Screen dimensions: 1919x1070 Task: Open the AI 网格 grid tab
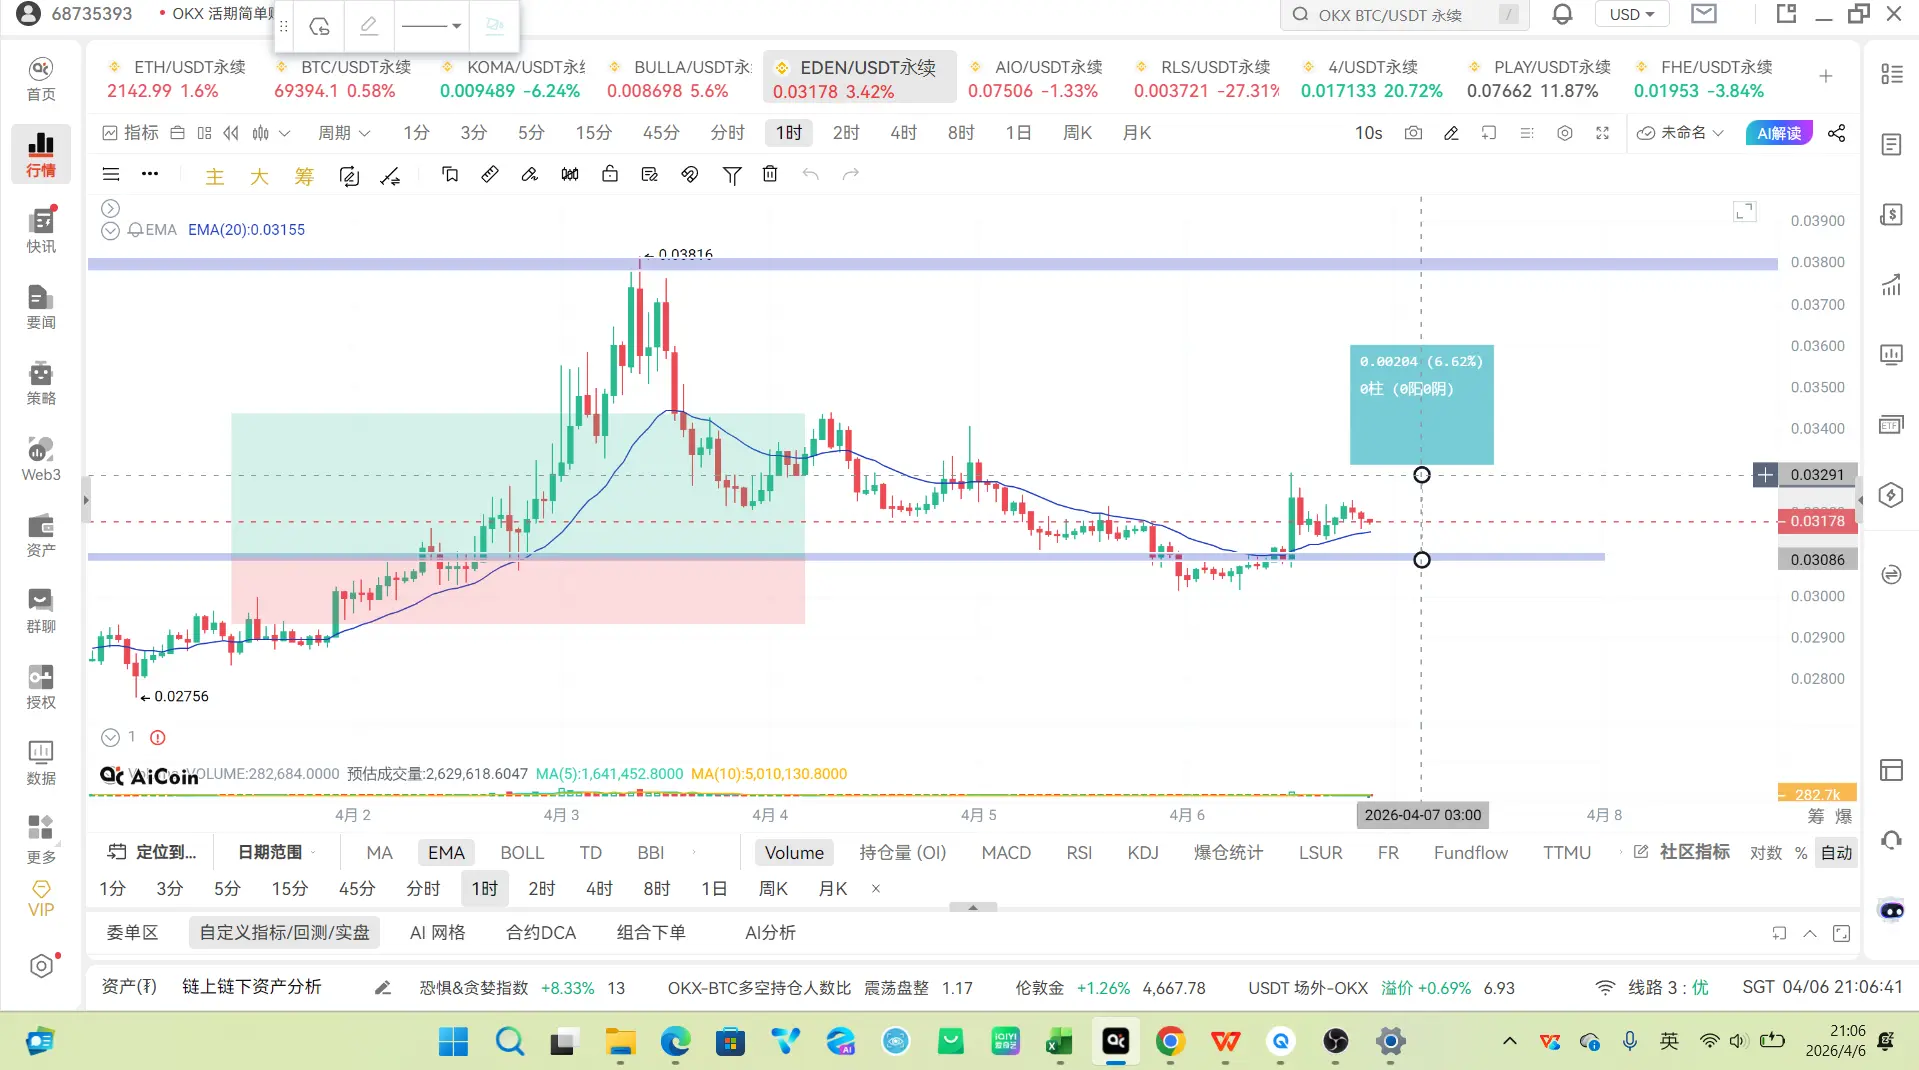click(437, 933)
